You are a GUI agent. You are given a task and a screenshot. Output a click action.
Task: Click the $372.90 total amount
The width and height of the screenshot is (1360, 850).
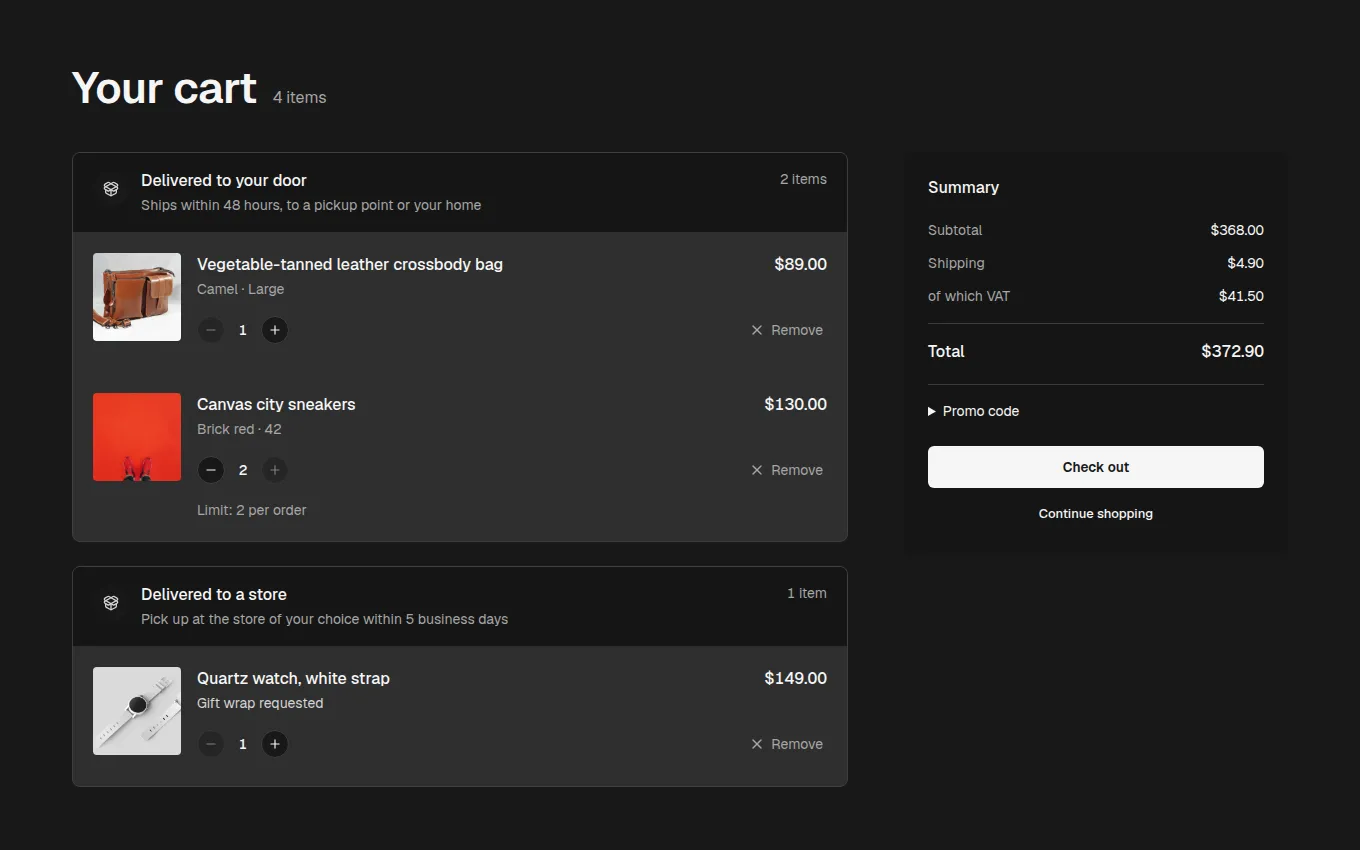point(1232,351)
